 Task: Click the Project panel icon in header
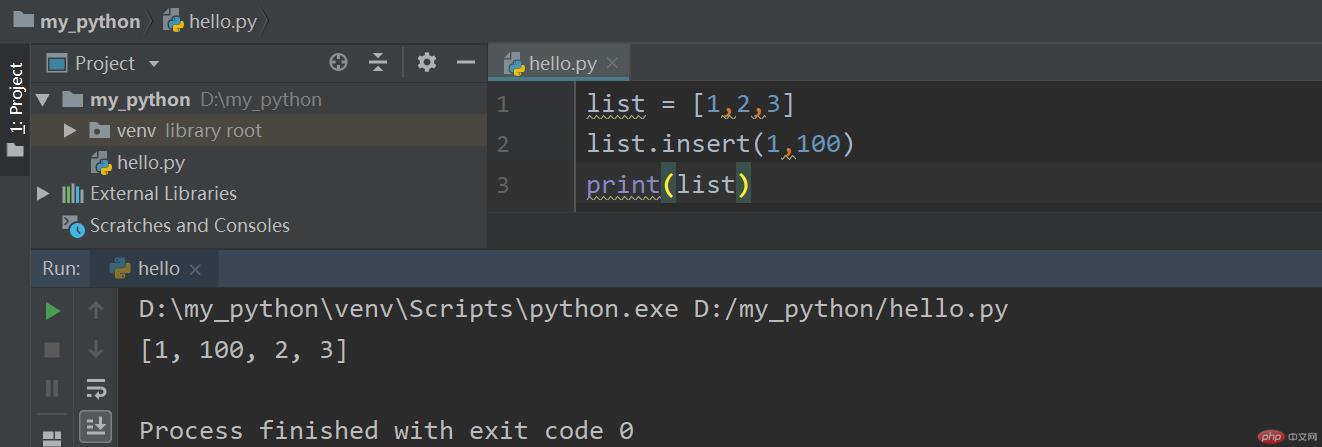(x=57, y=63)
